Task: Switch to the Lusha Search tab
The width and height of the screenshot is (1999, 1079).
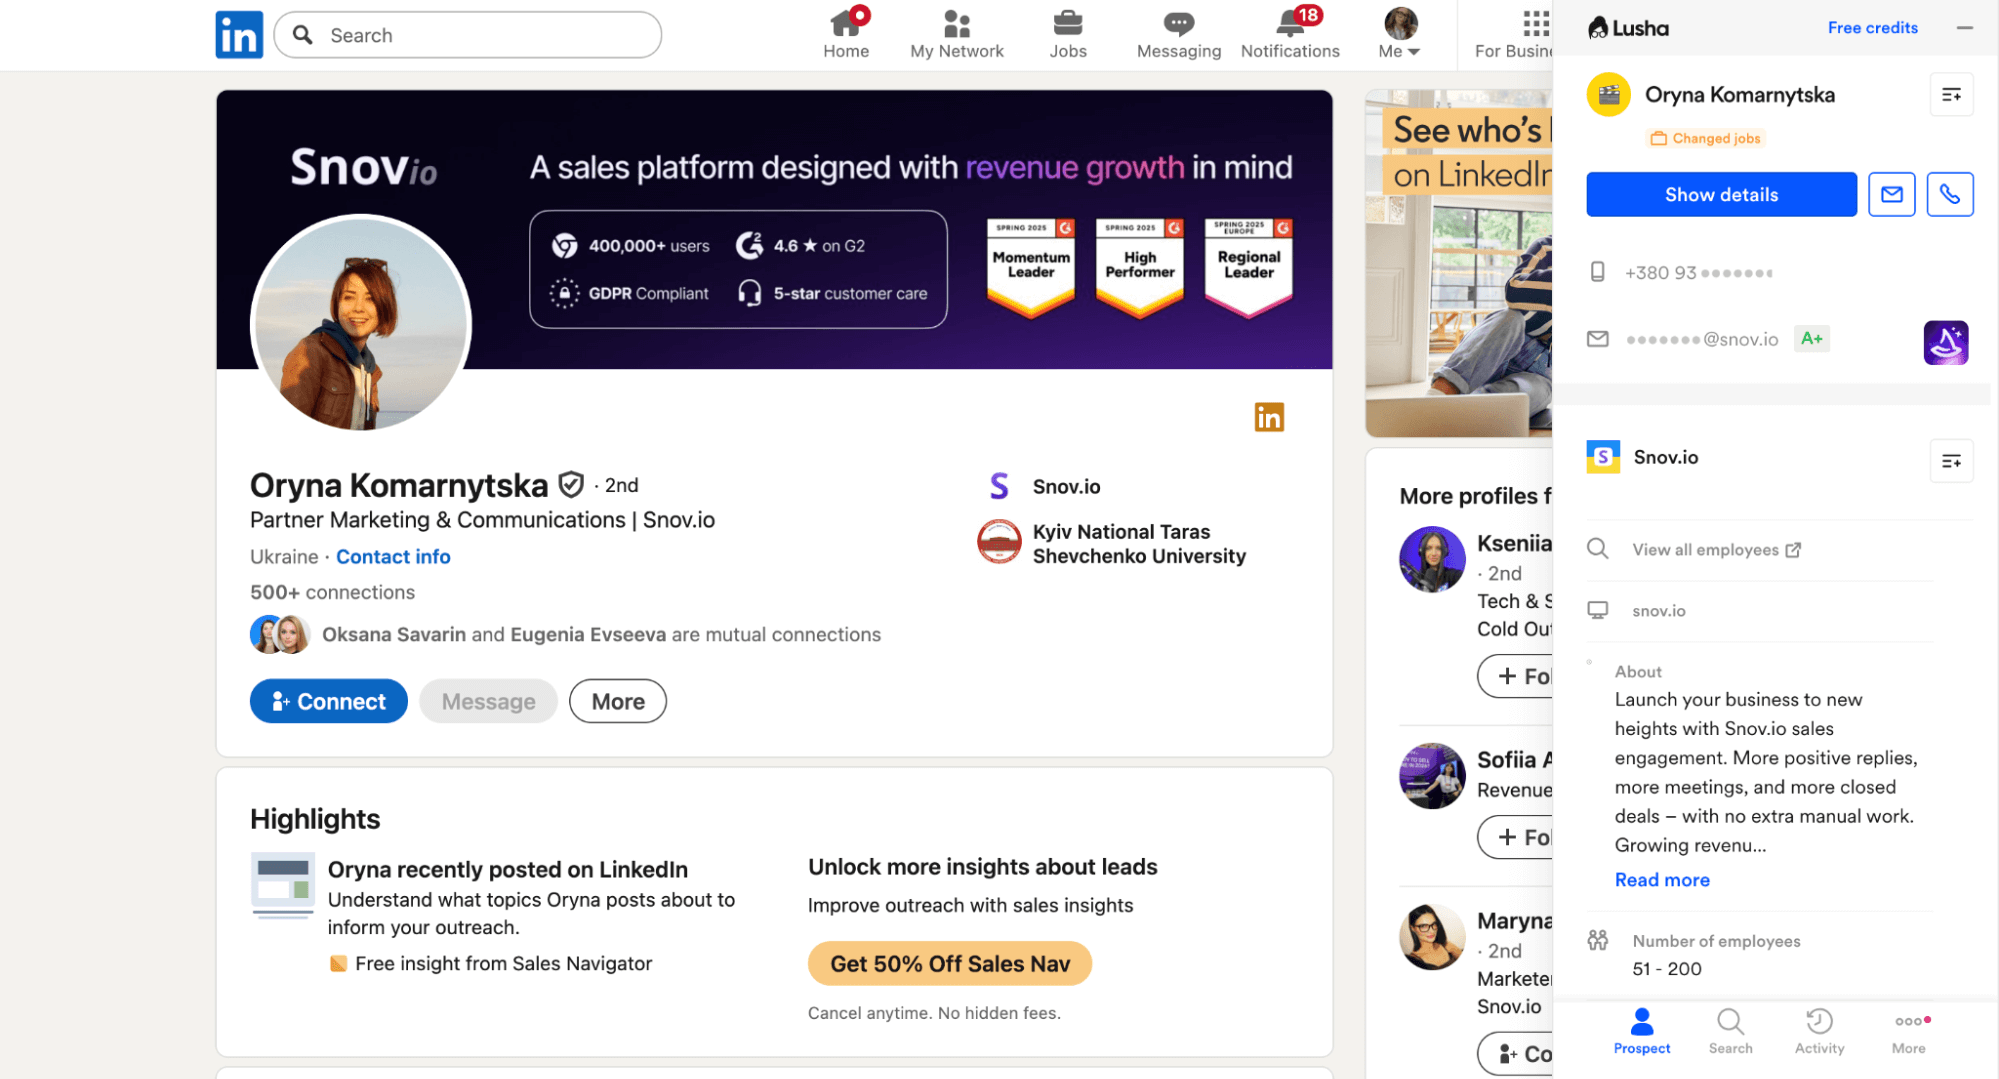Action: (1729, 1031)
